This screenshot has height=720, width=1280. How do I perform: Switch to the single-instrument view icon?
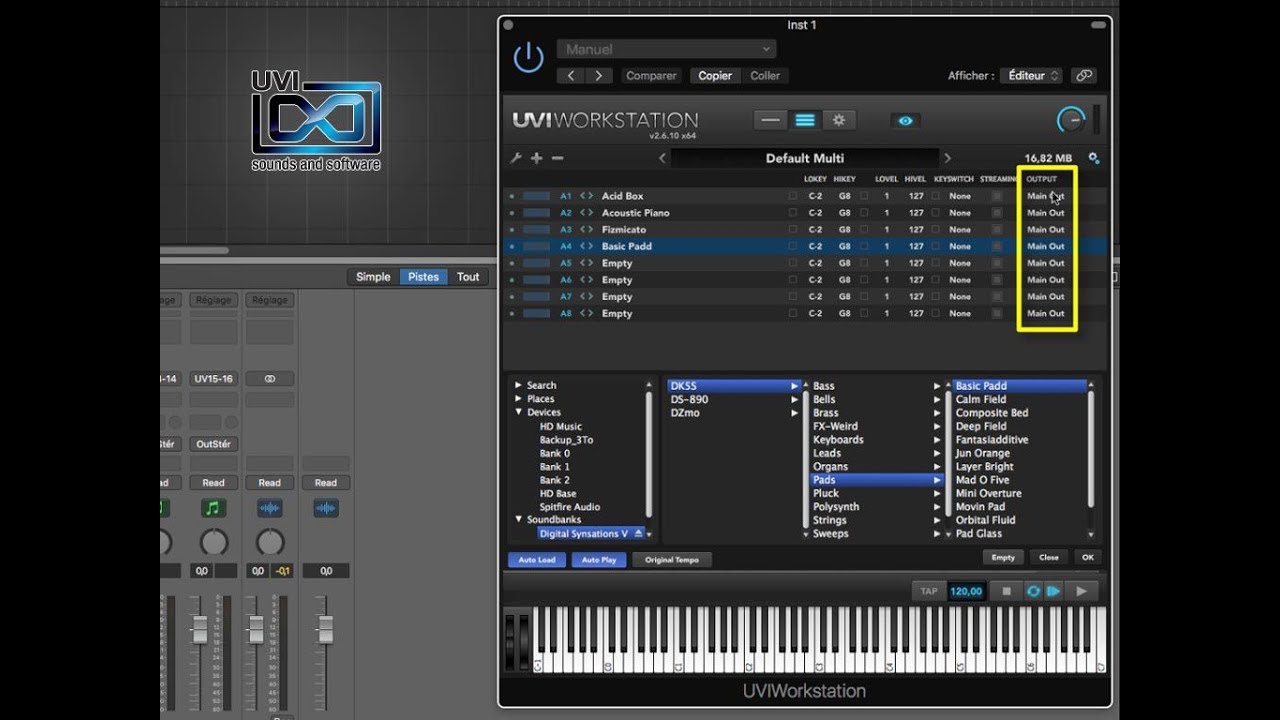[x=770, y=120]
